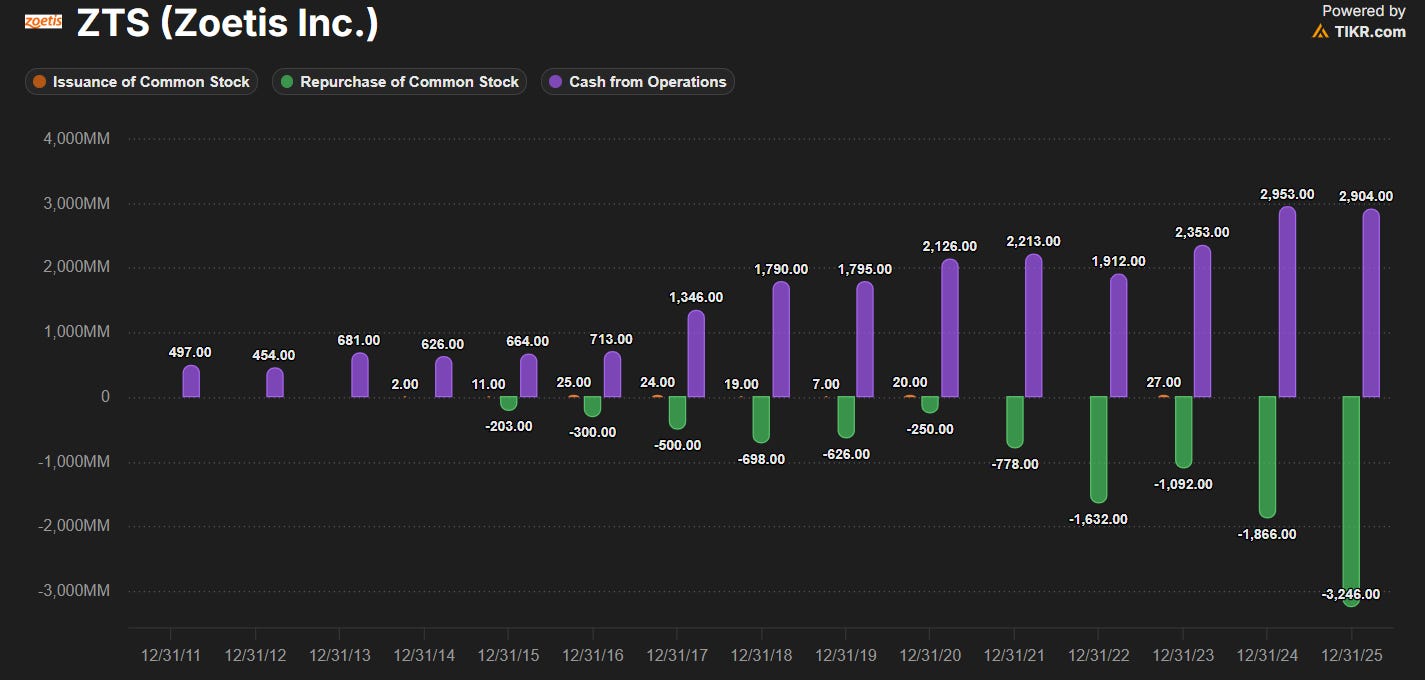Open the TIKR.com link
Screen dimensions: 1425x680
click(x=1370, y=31)
